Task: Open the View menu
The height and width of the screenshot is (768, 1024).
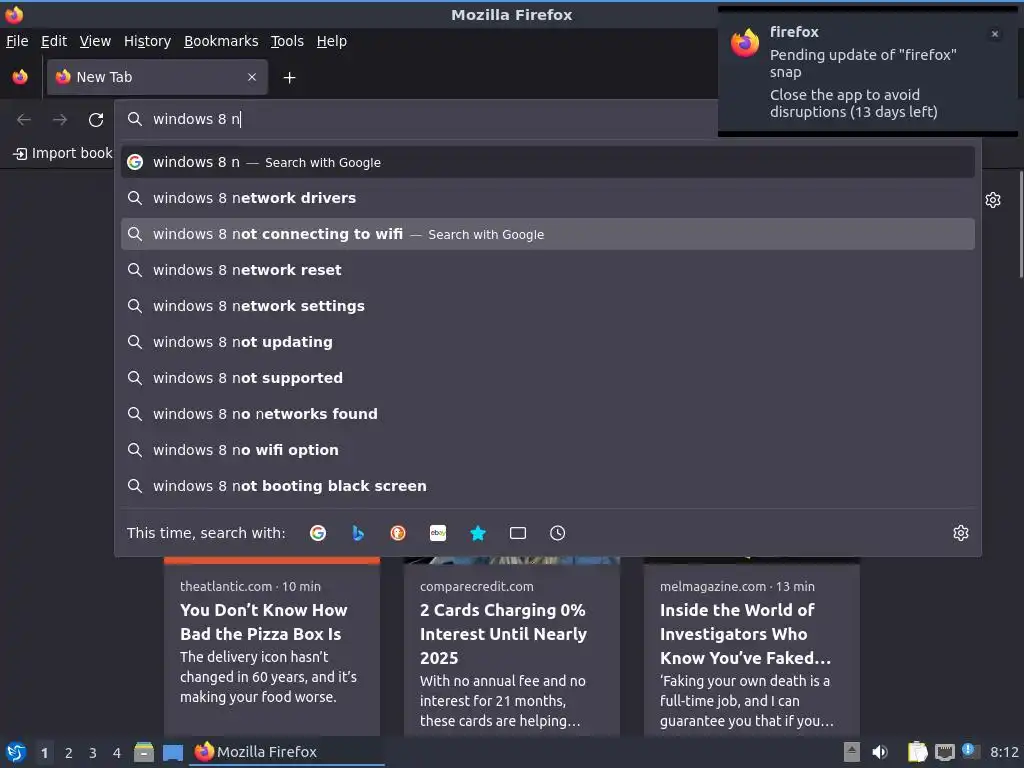Action: (x=95, y=41)
